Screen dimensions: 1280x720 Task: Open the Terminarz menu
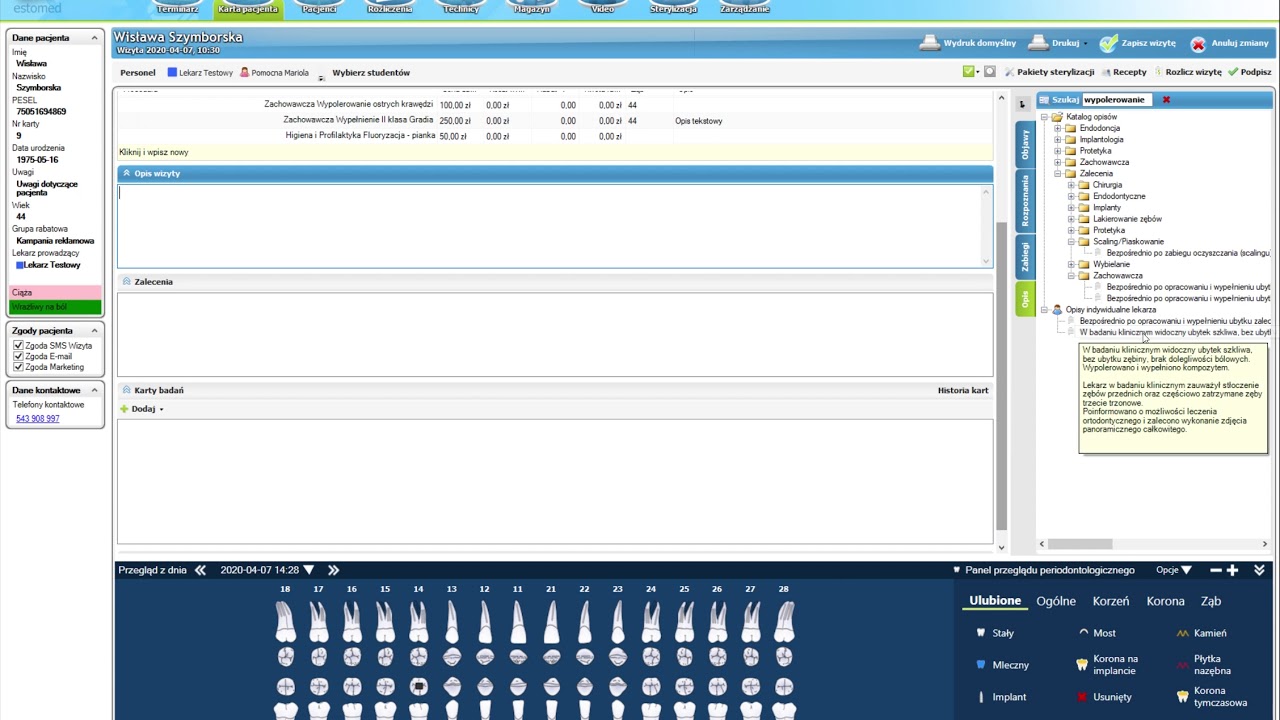(177, 9)
